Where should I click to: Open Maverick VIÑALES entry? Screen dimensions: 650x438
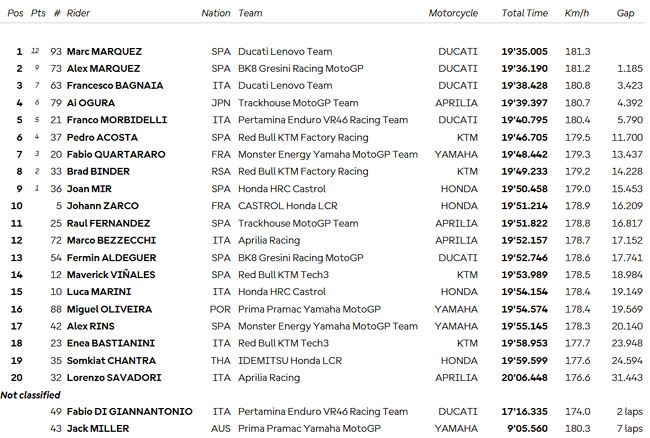point(111,275)
